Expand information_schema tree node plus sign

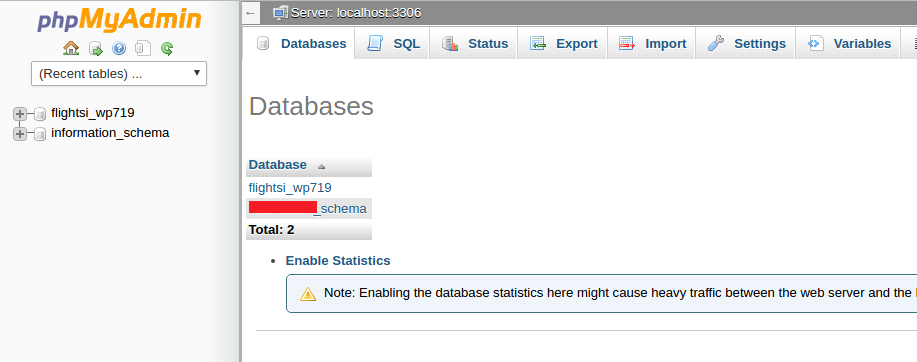[20, 134]
